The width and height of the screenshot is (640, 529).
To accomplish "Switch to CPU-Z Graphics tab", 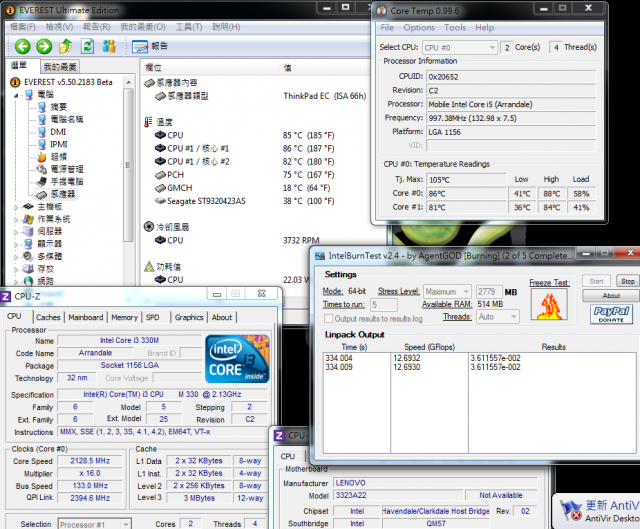I will [x=189, y=317].
